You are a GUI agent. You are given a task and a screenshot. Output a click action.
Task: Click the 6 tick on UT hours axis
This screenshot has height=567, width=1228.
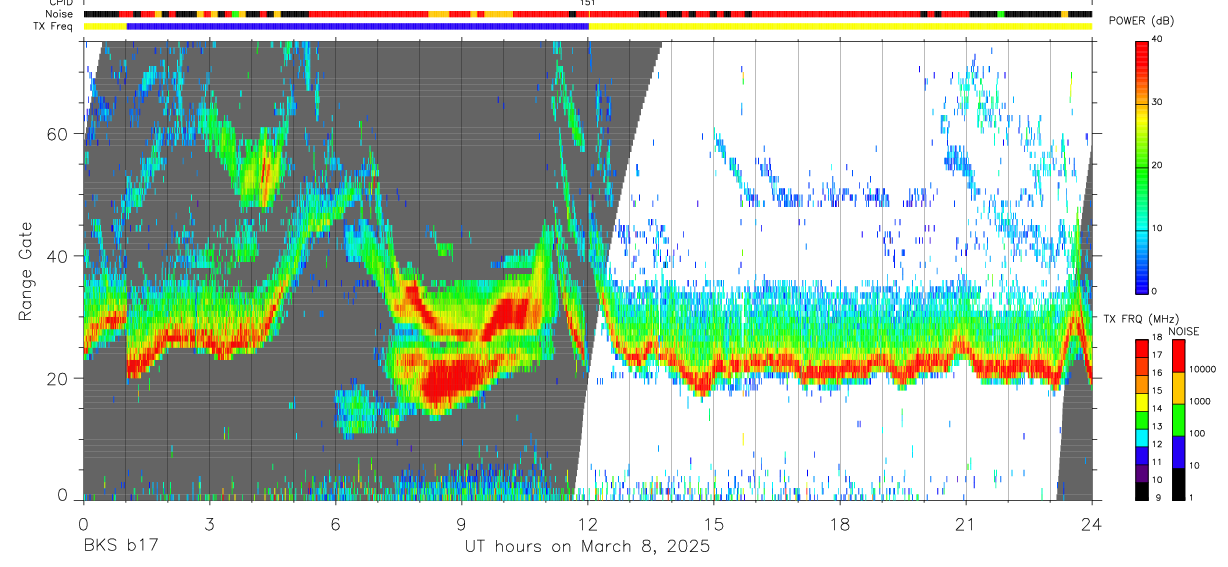(335, 524)
